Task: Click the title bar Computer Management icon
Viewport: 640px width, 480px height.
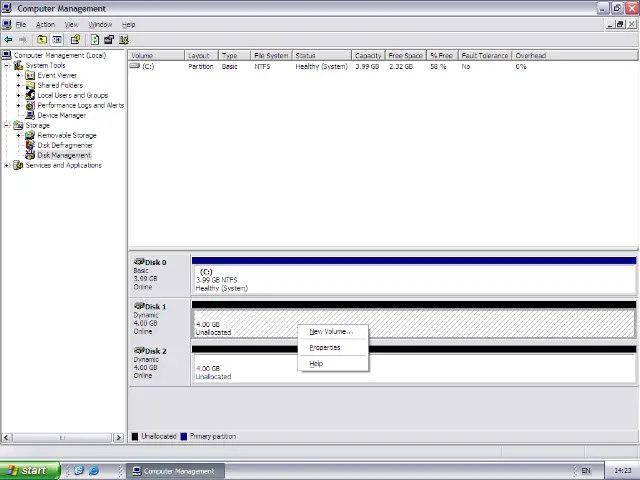Action: (x=7, y=8)
